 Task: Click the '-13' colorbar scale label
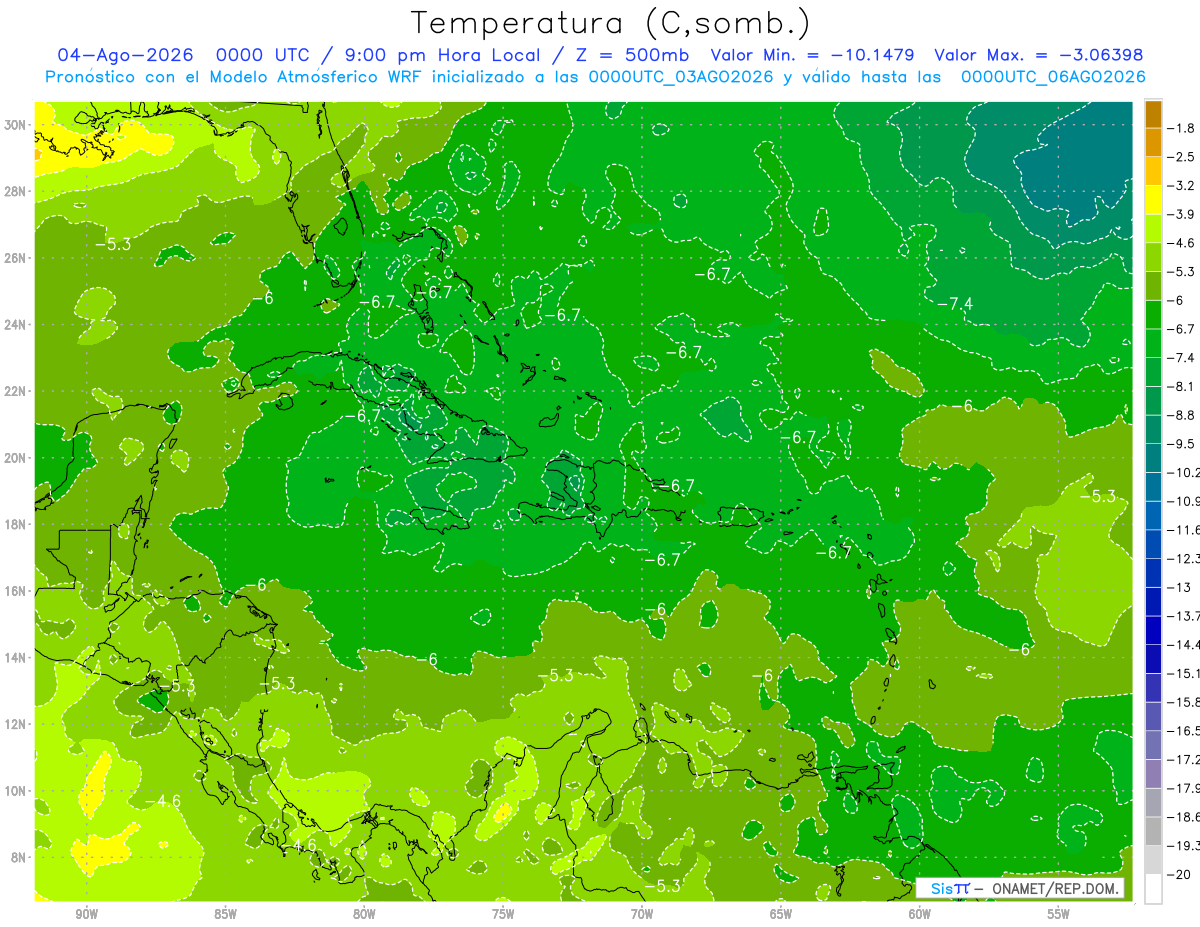(1180, 587)
